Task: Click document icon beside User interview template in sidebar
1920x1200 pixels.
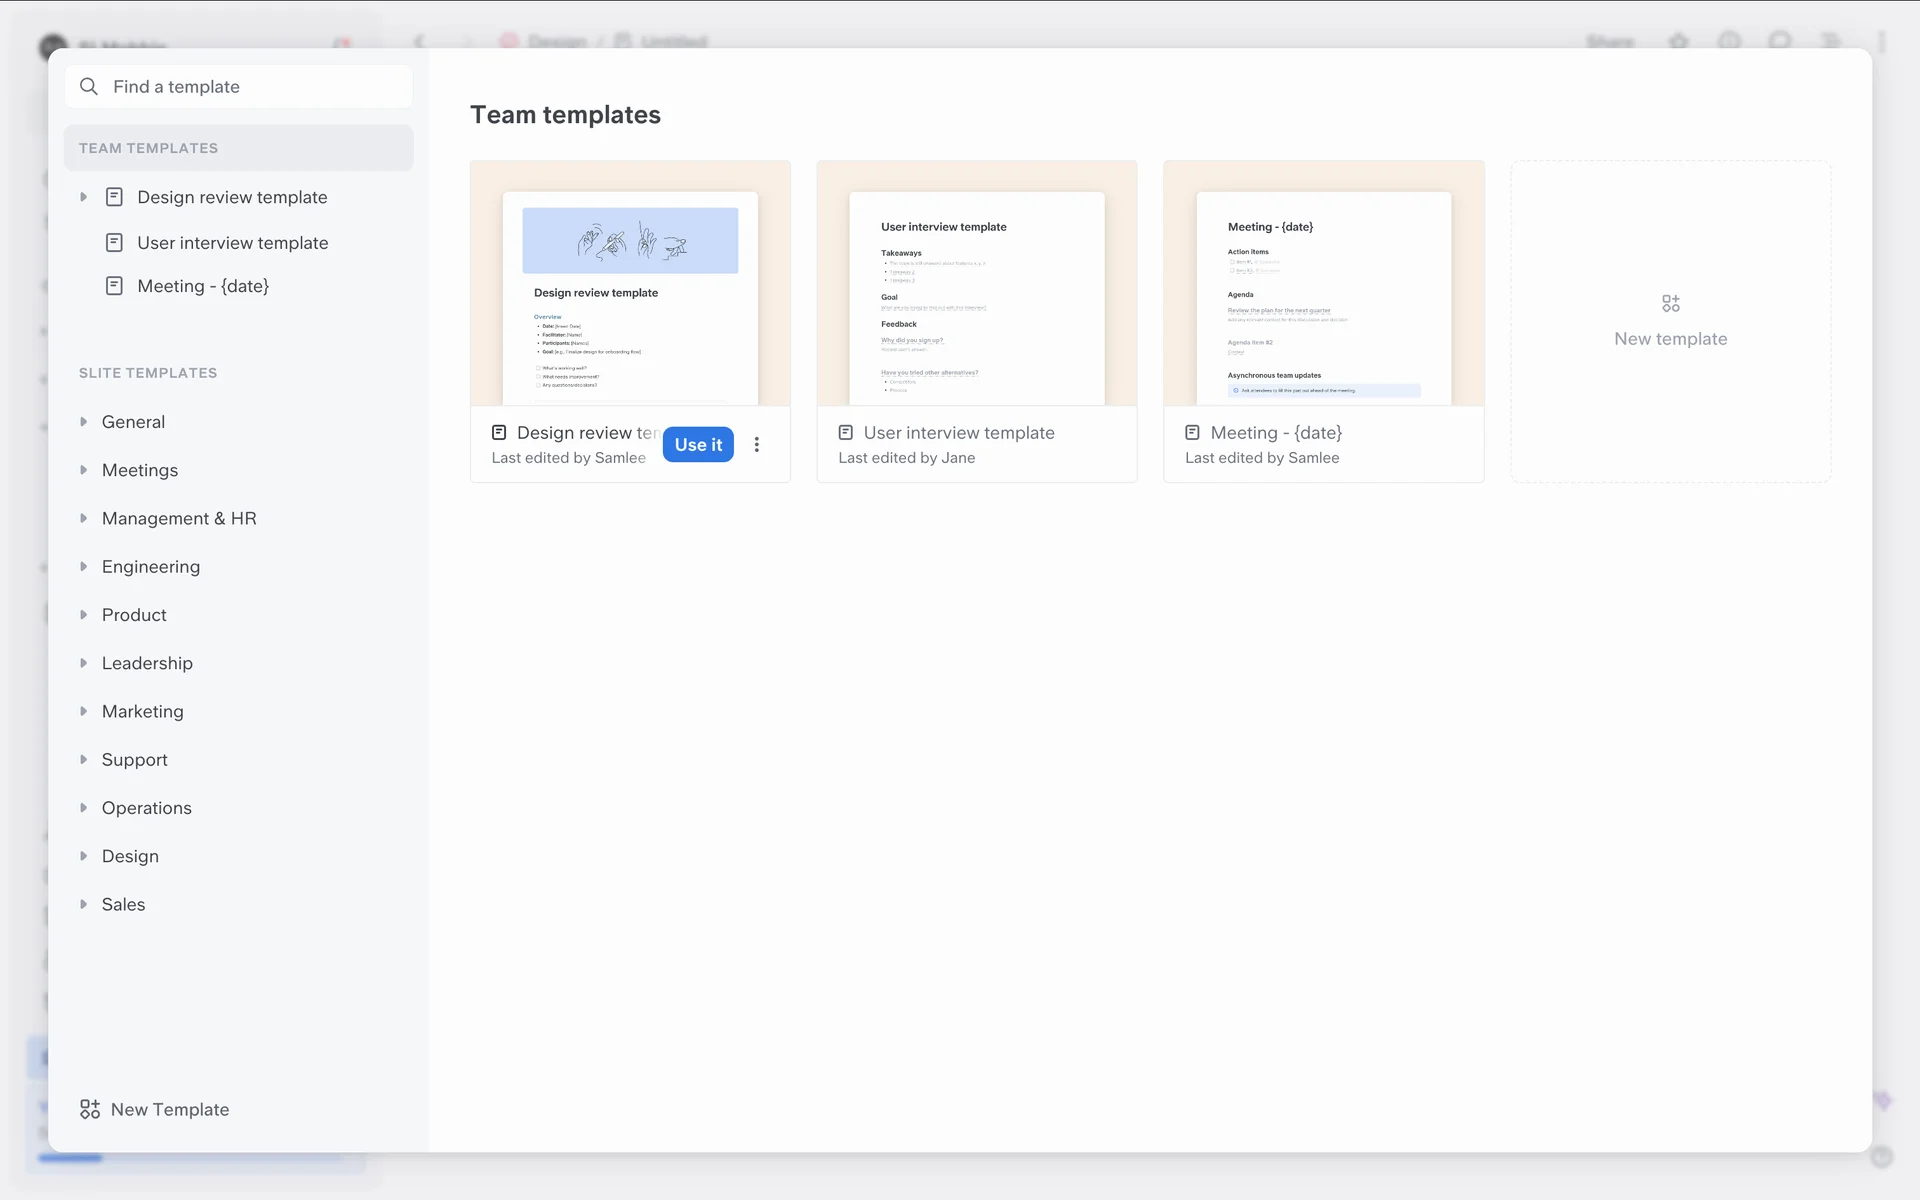Action: click(115, 243)
